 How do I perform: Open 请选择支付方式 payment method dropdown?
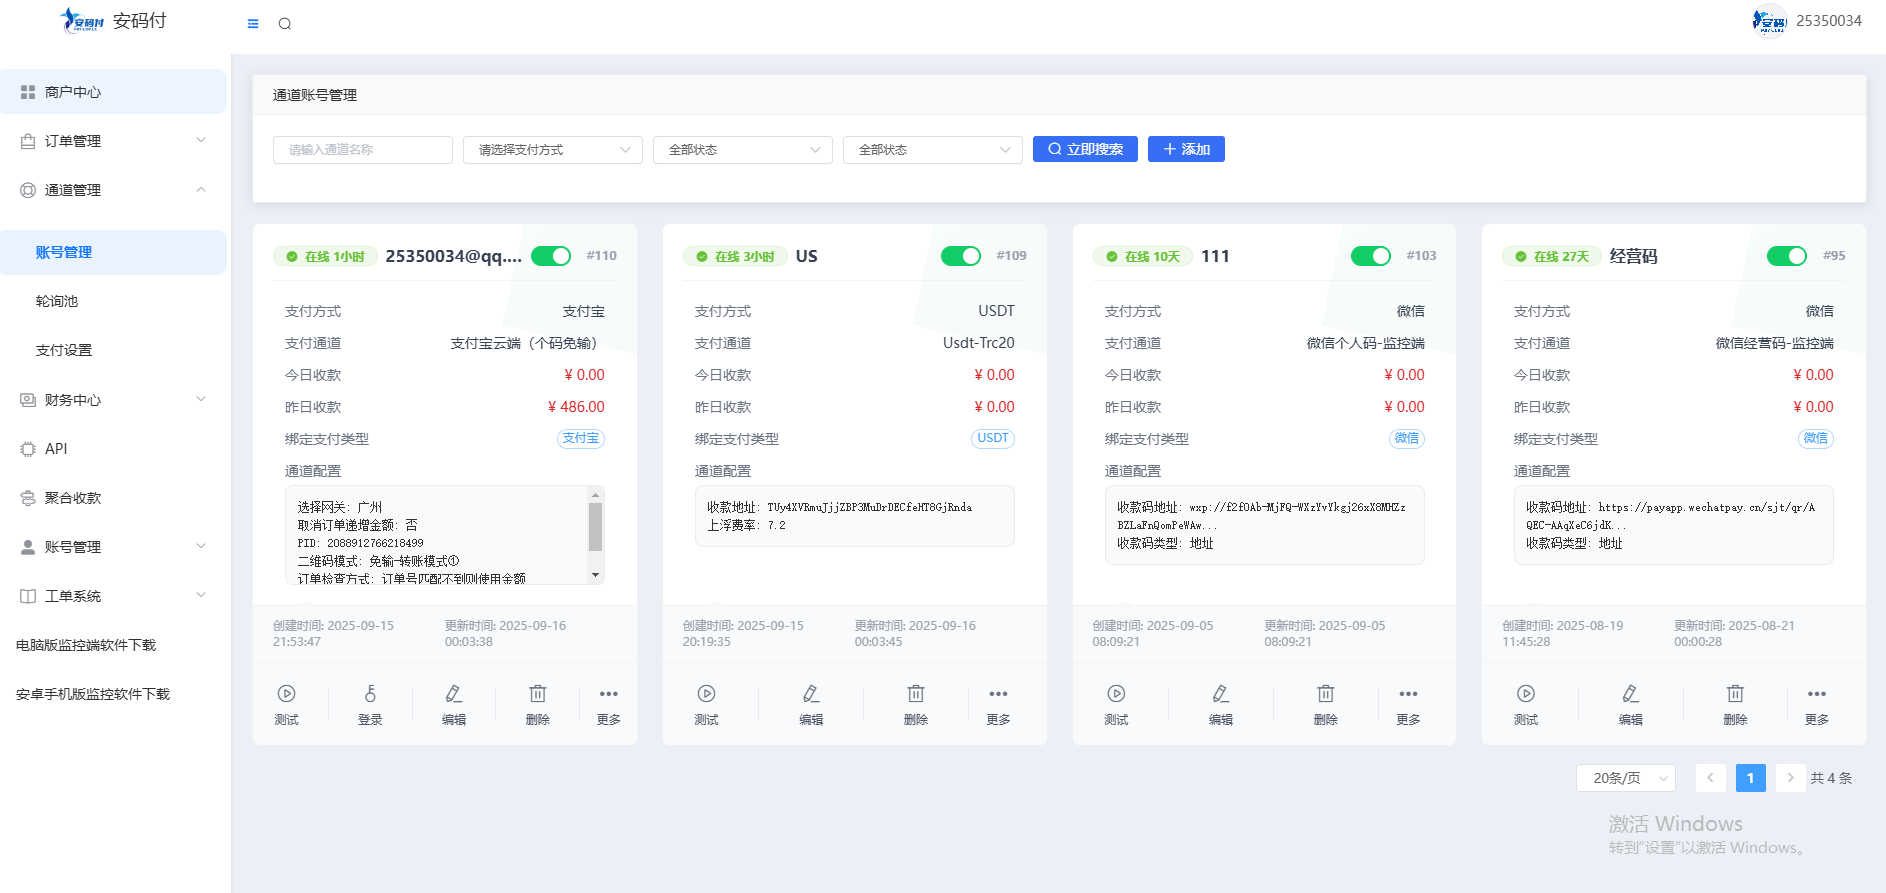[x=553, y=150]
